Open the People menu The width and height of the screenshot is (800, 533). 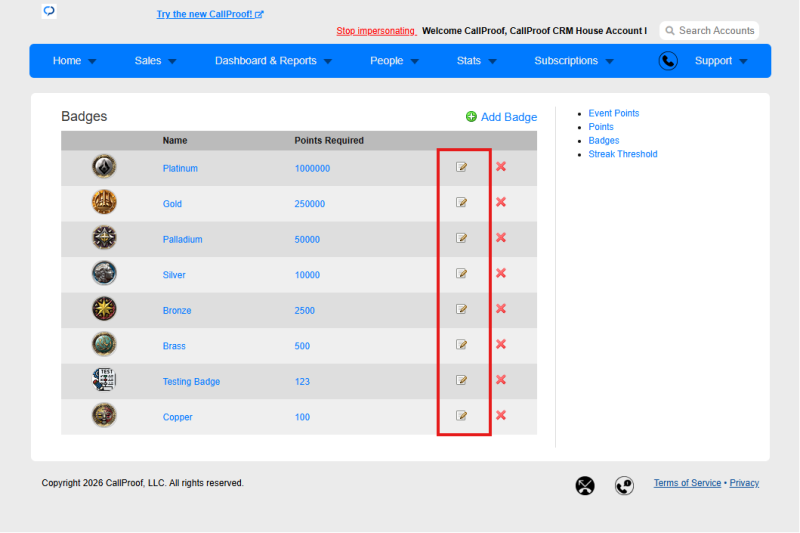[x=394, y=61]
